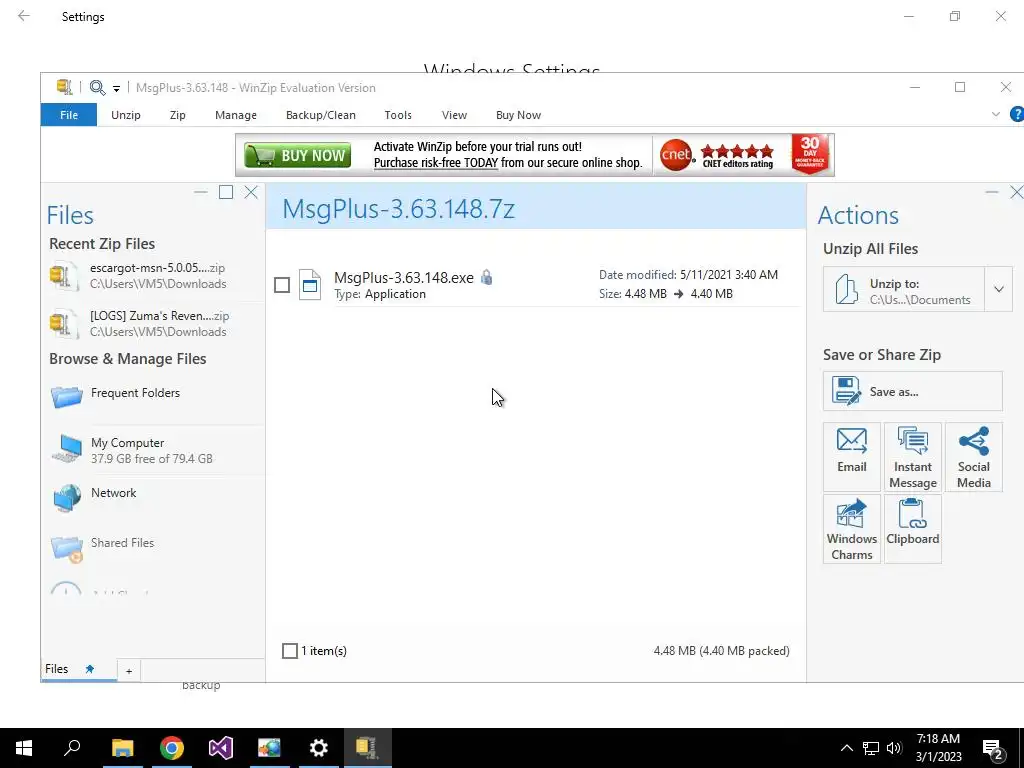The image size is (1024, 768).
Task: Click the magnifier search icon in quick access bar
Action: [97, 88]
